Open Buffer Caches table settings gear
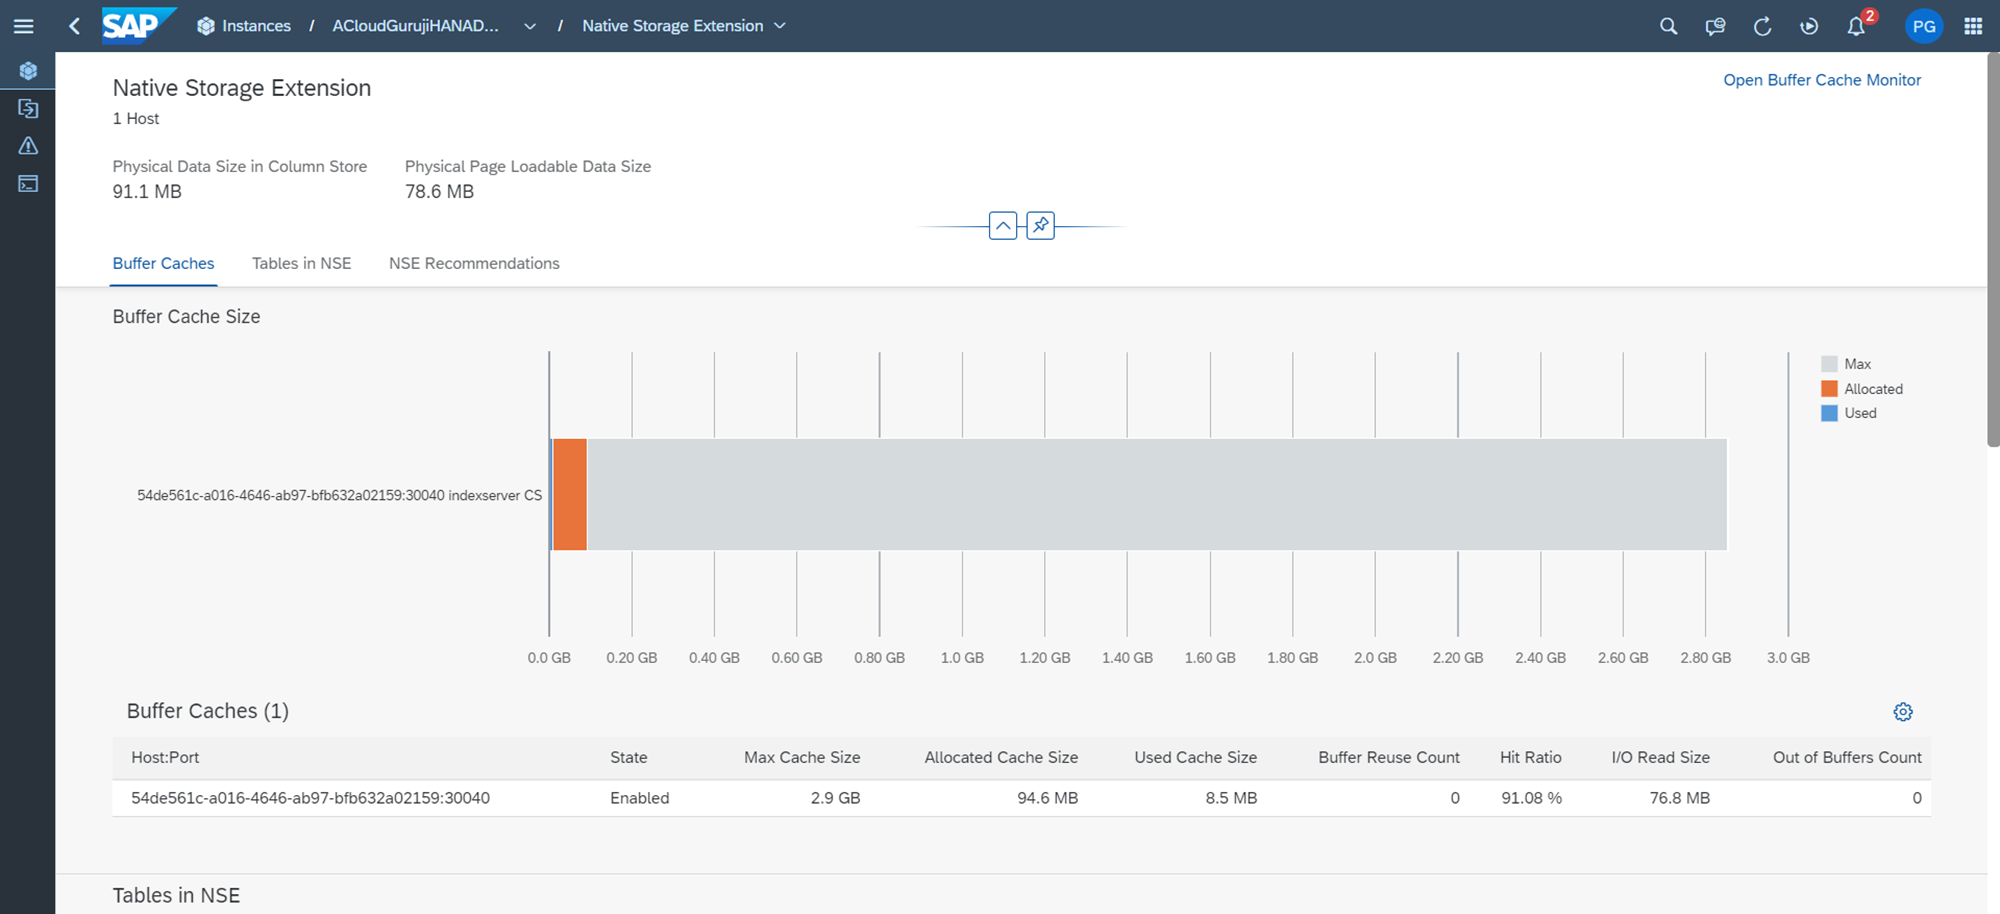2000x914 pixels. point(1902,712)
